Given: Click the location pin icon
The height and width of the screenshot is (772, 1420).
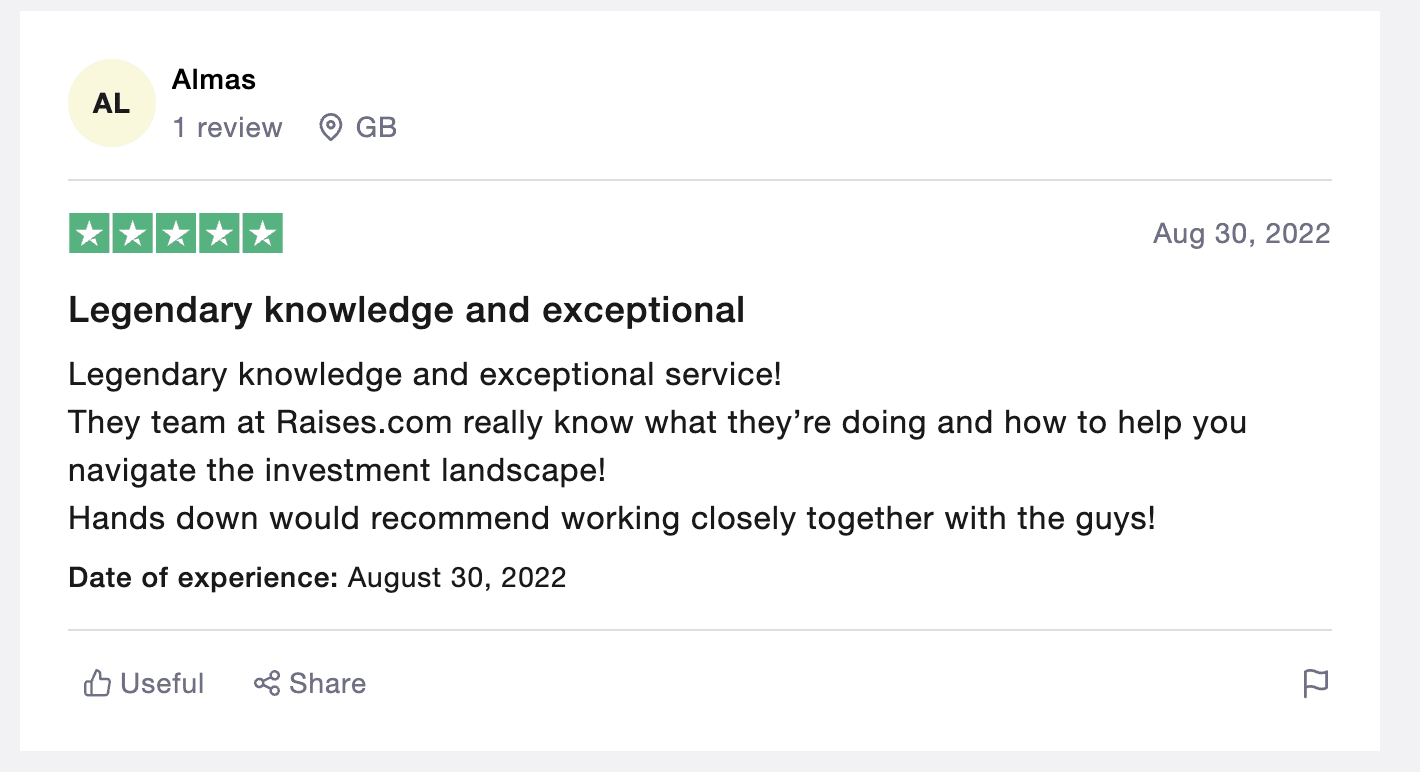Looking at the screenshot, I should [330, 128].
